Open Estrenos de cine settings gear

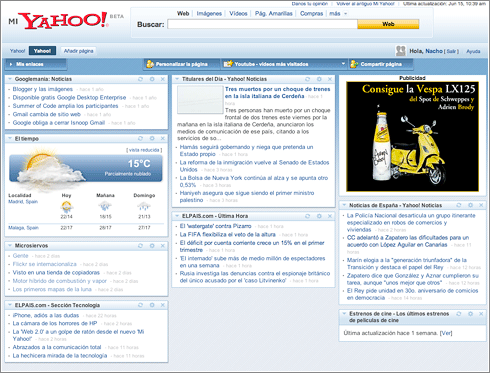(x=470, y=314)
